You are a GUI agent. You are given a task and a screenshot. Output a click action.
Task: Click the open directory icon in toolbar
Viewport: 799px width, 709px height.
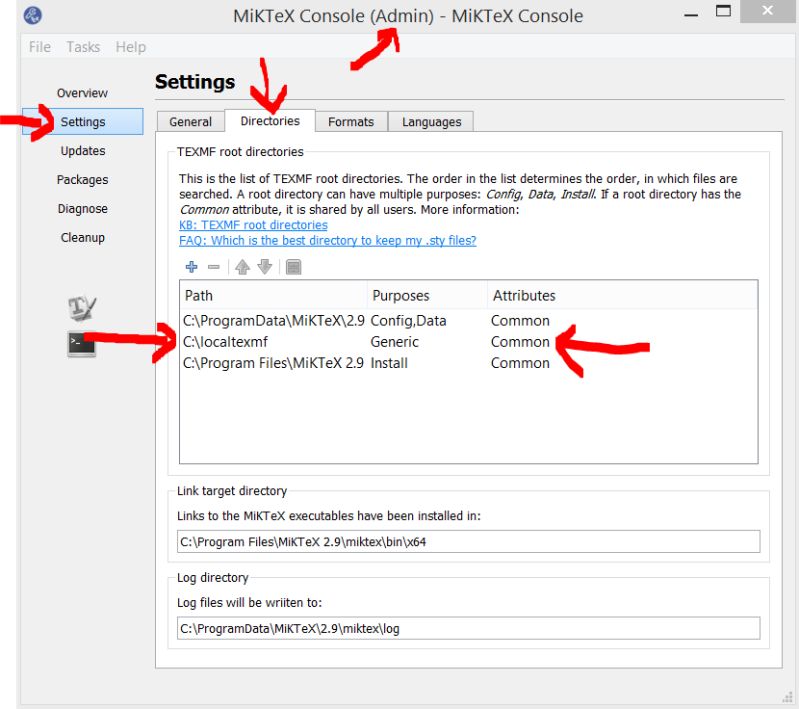[294, 267]
